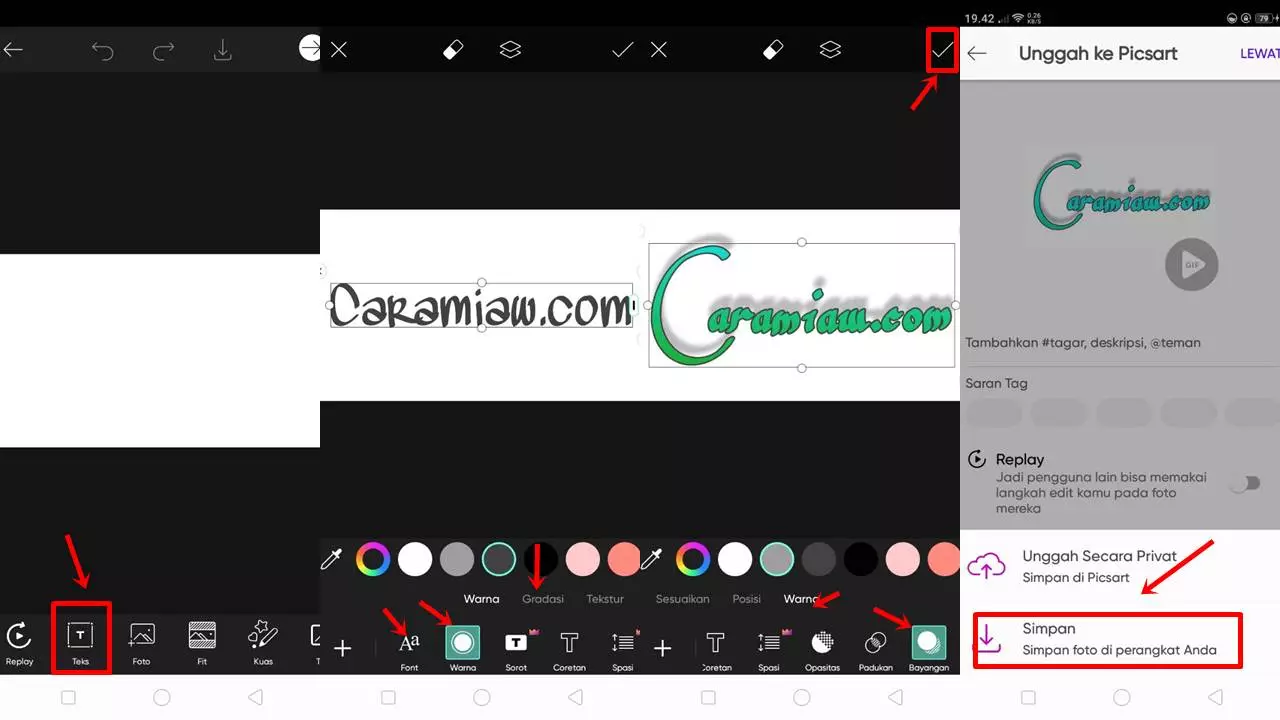
Task: Open the Padukan blend tool
Action: click(x=875, y=649)
